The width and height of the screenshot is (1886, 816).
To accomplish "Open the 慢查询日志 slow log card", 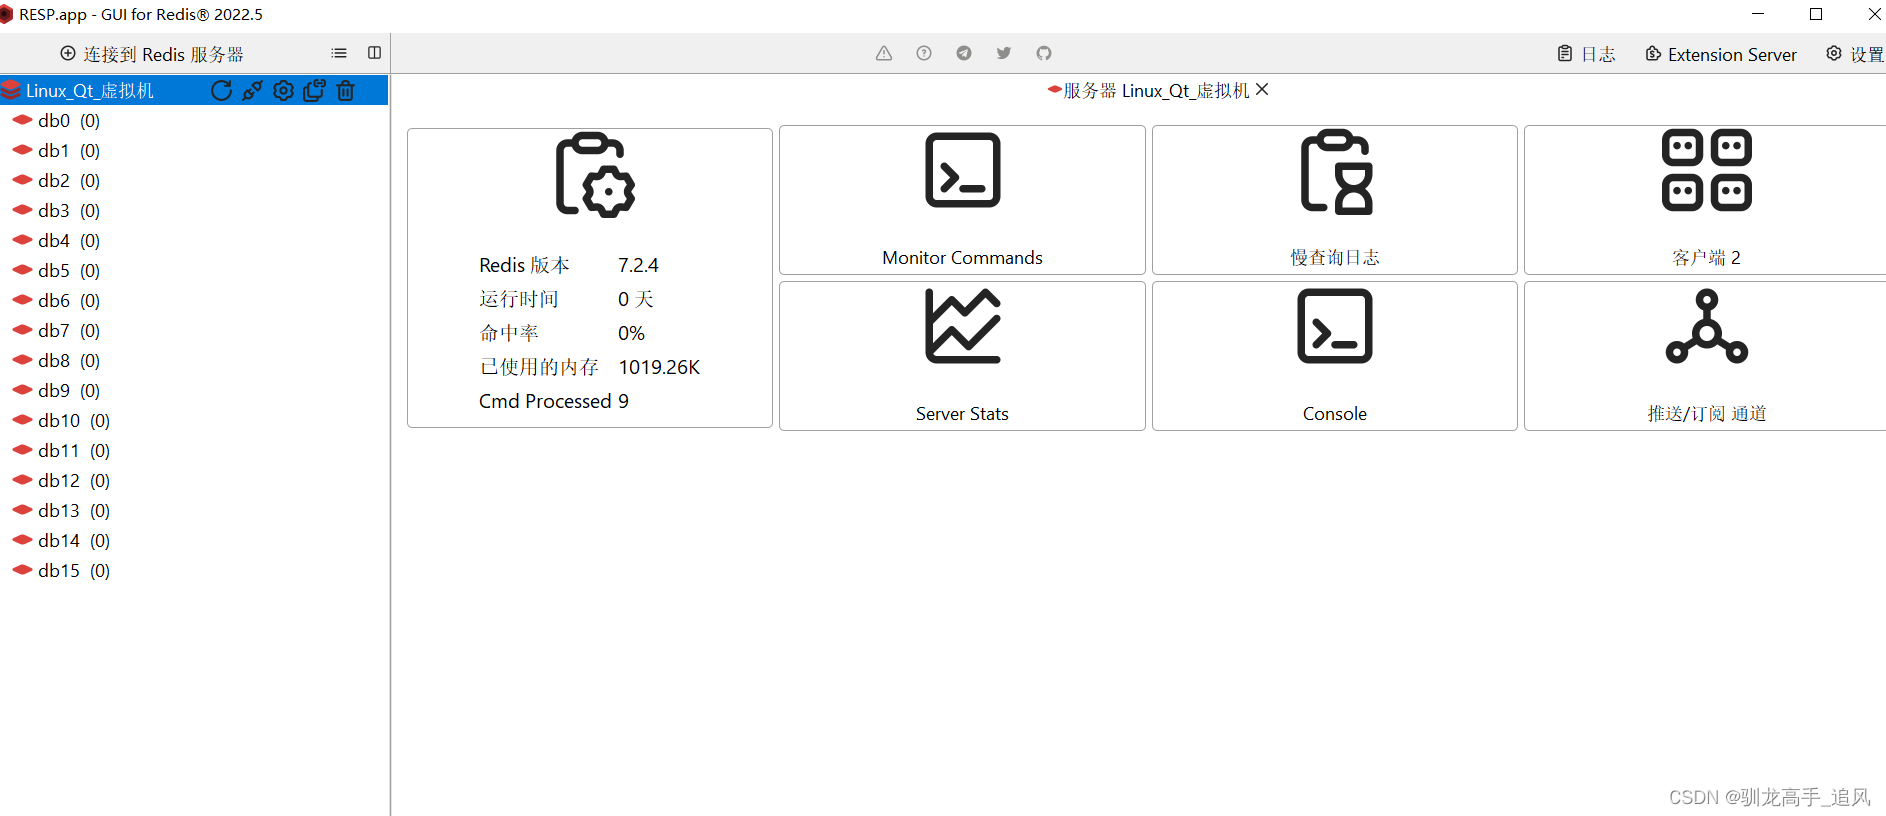I will click(1334, 200).
